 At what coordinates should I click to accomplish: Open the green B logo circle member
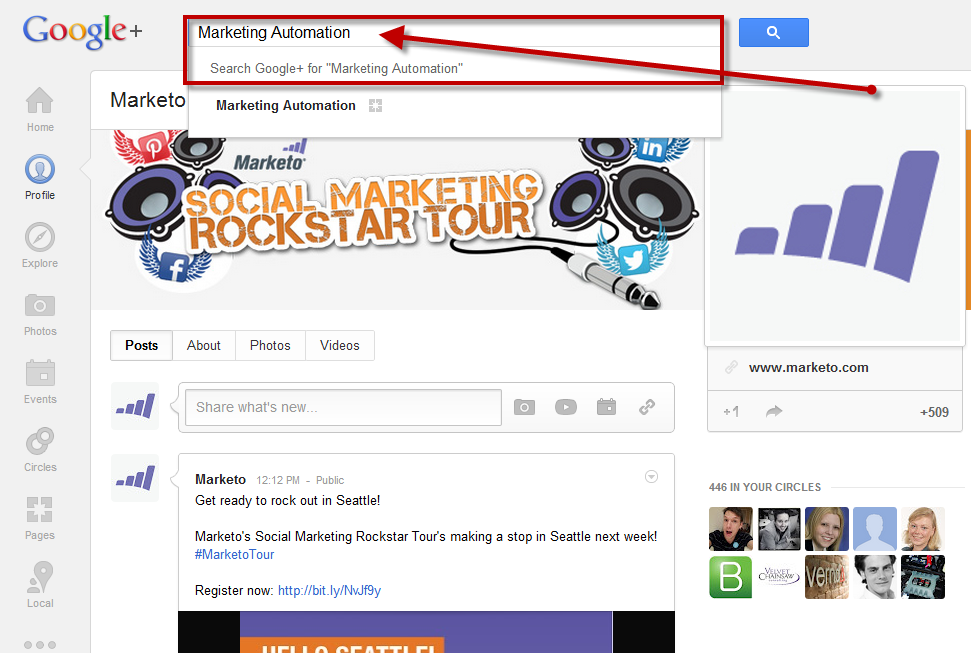pyautogui.click(x=731, y=577)
